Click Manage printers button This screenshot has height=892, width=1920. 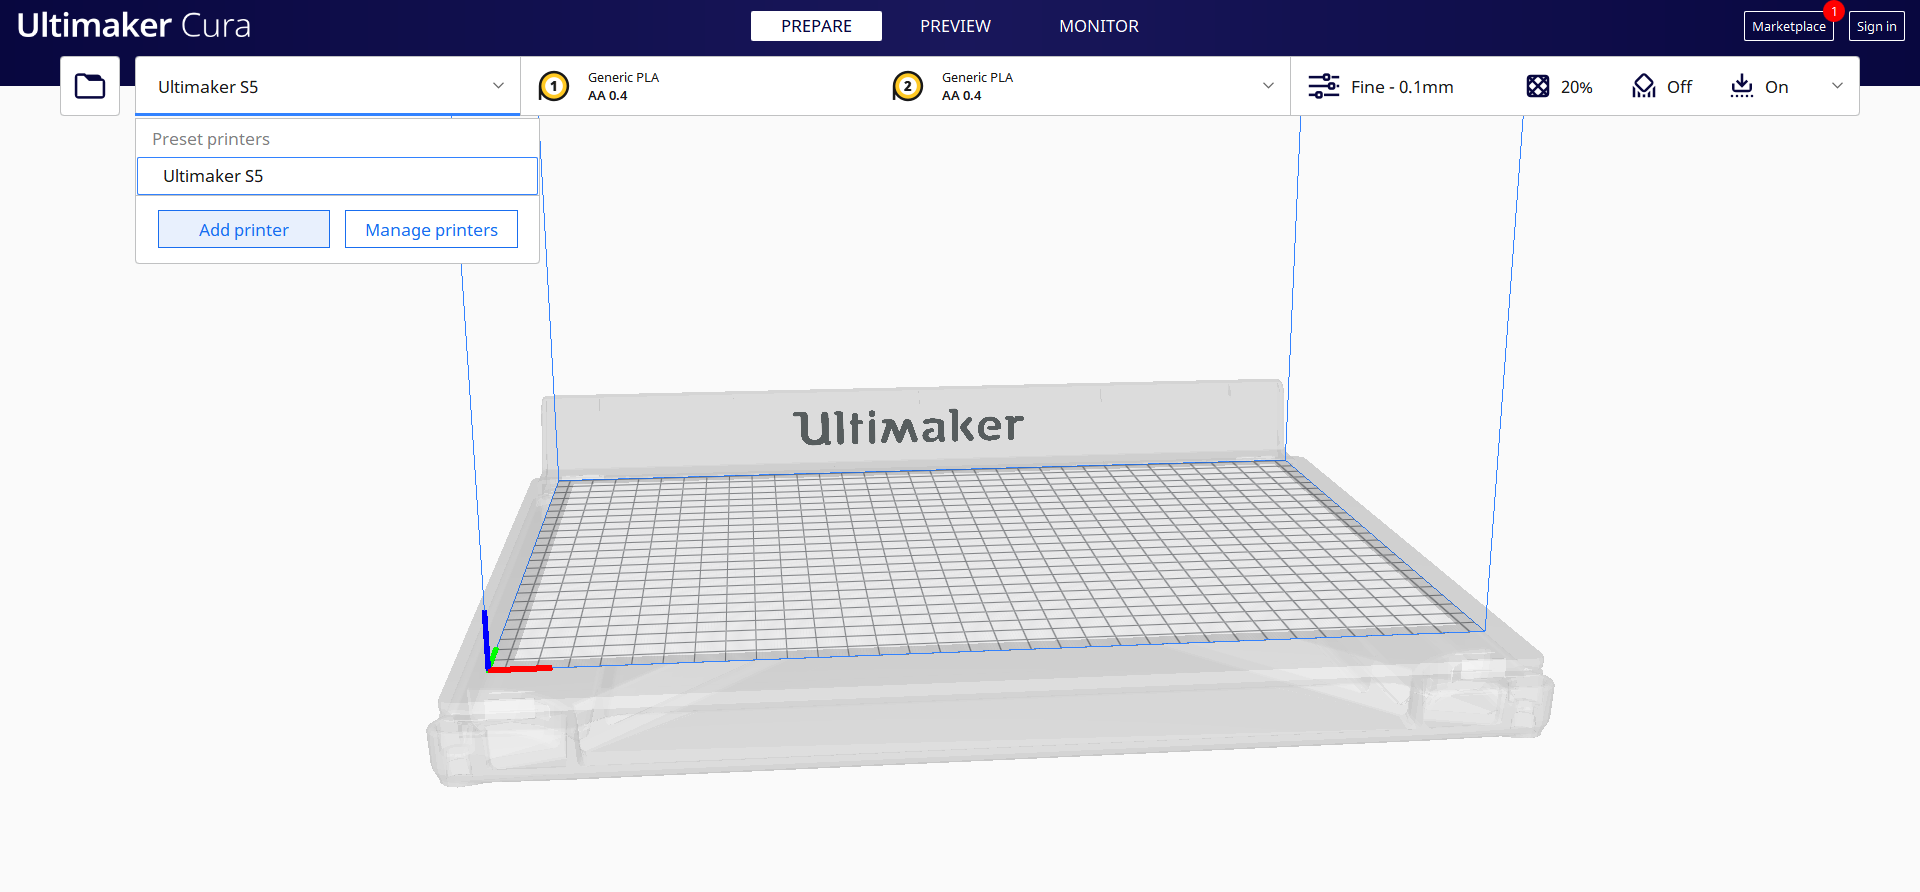(x=431, y=229)
